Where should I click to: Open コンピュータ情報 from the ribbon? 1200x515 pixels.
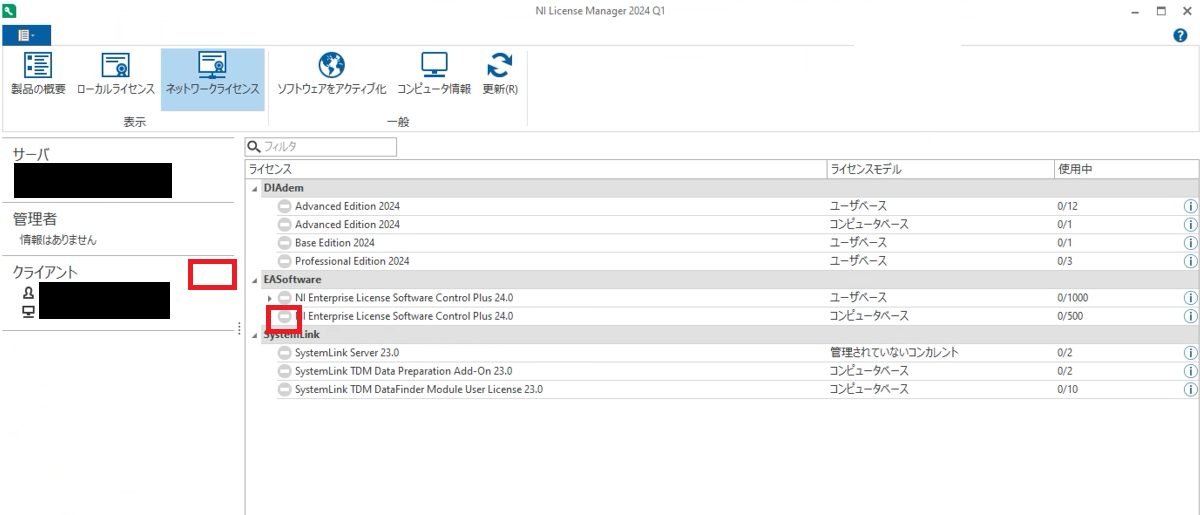click(x=433, y=74)
